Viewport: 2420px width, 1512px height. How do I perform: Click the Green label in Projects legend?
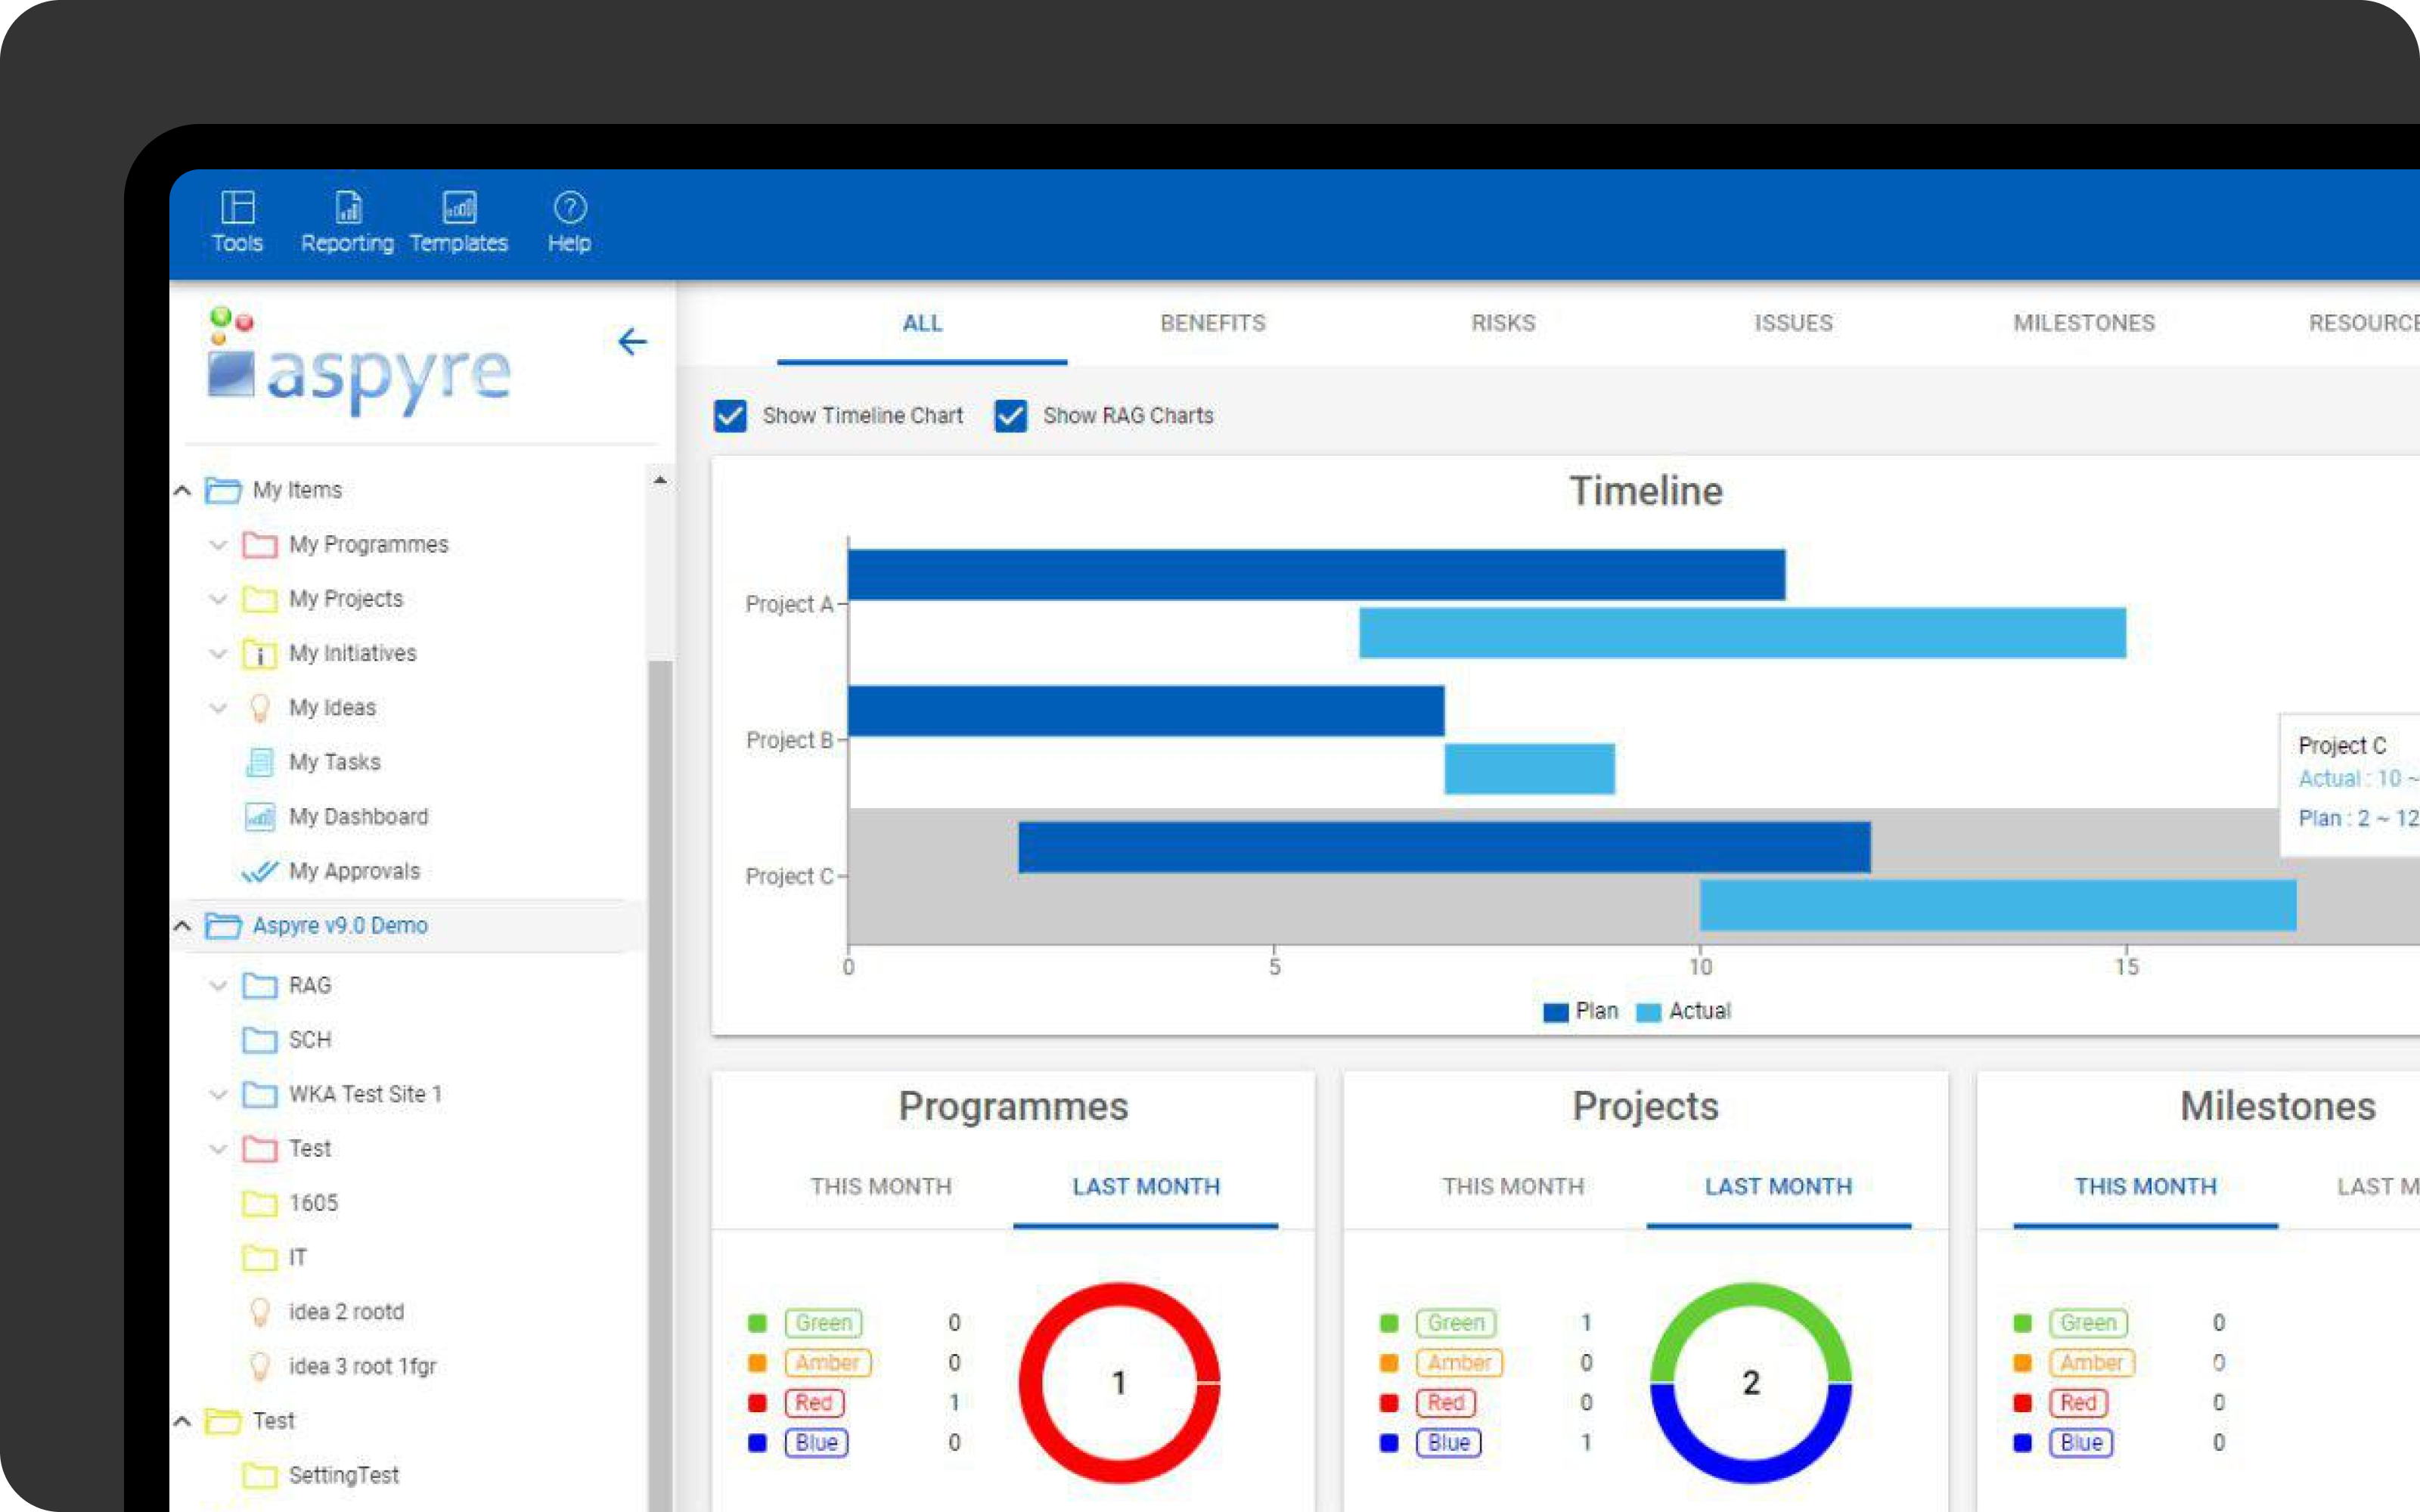pyautogui.click(x=1456, y=1323)
